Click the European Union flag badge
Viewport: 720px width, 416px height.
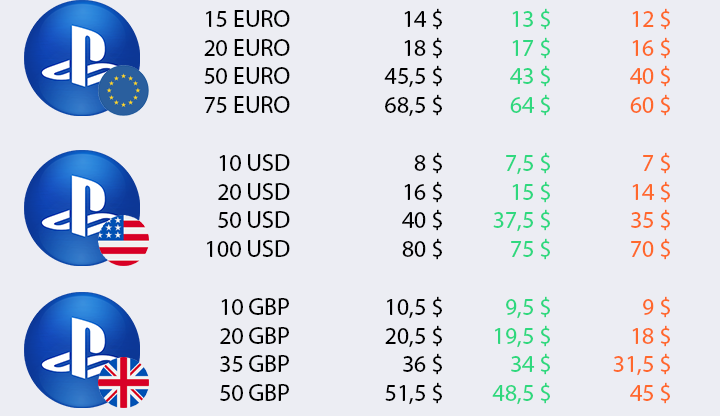click(x=123, y=90)
